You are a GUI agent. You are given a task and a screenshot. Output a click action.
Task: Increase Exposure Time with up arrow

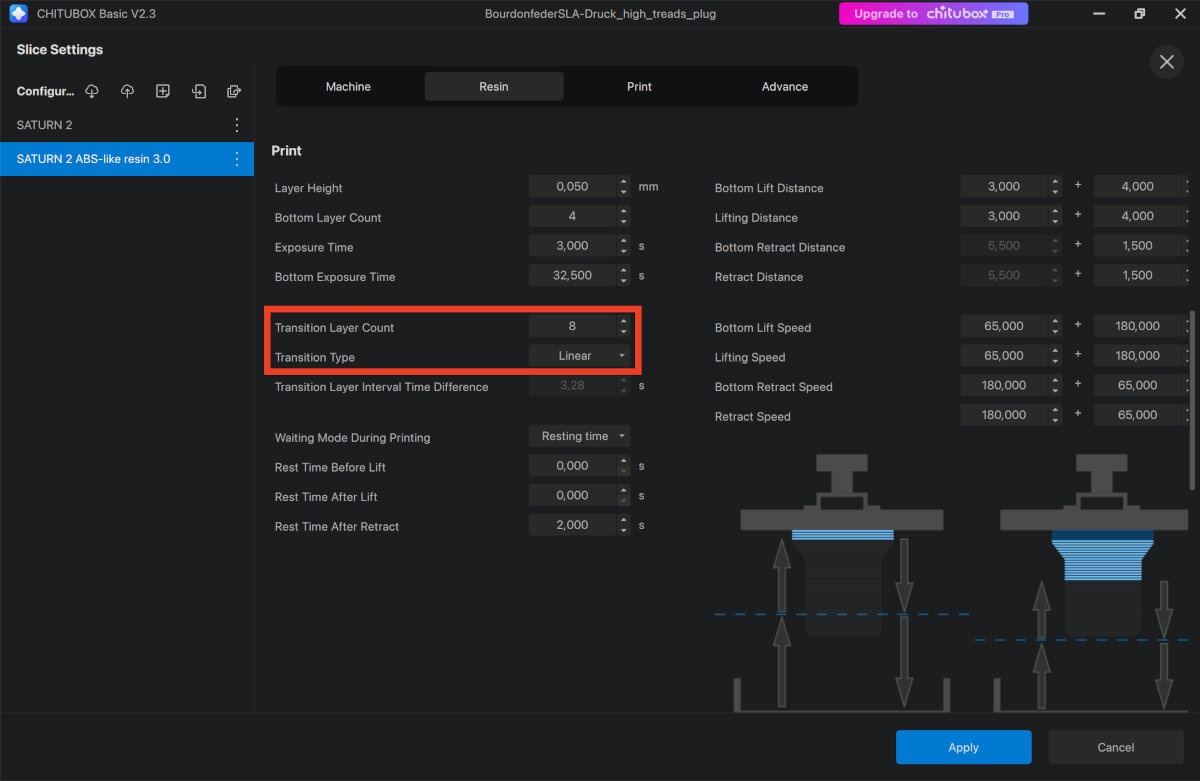point(624,240)
